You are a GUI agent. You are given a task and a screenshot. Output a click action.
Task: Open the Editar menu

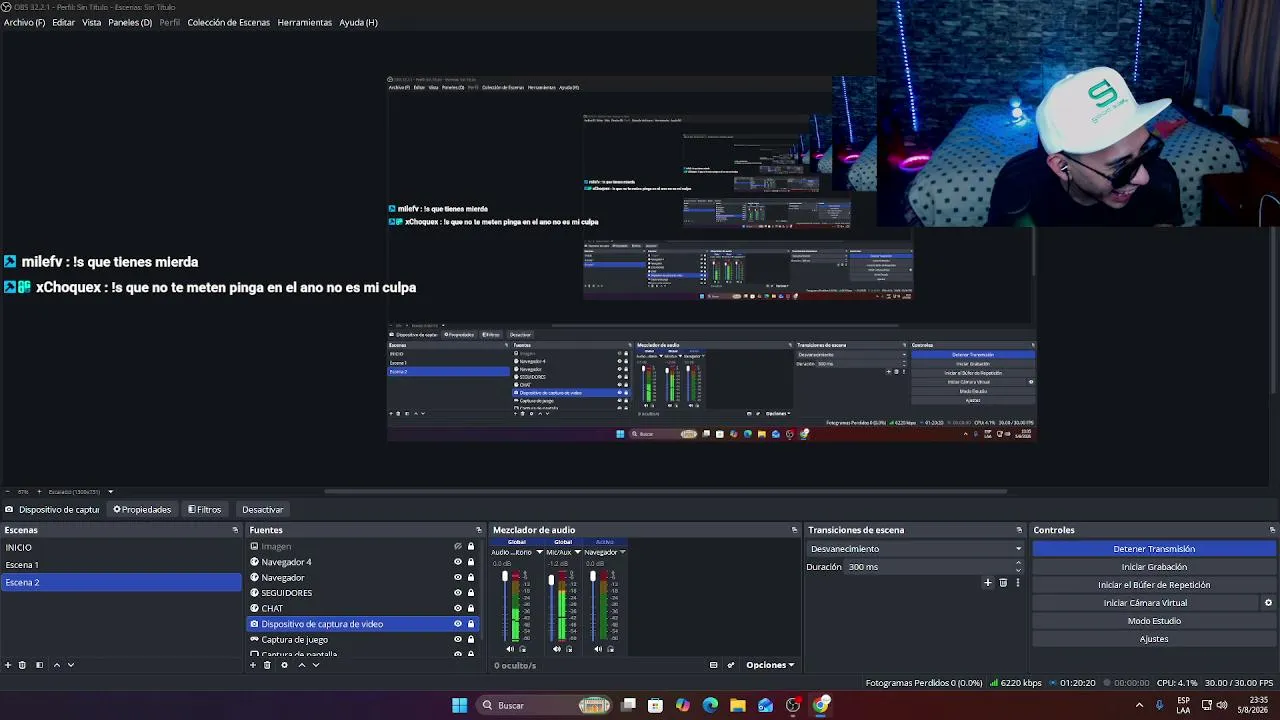click(63, 22)
